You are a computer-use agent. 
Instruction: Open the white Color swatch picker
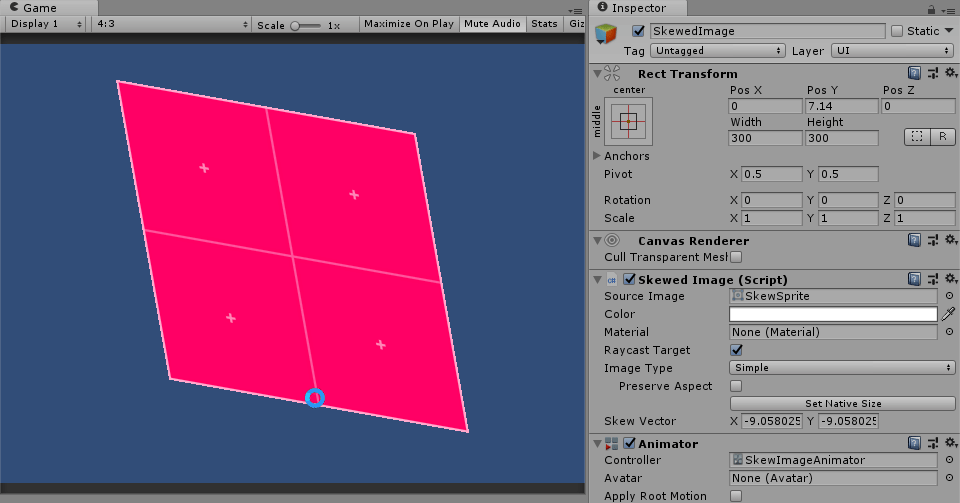(x=833, y=314)
